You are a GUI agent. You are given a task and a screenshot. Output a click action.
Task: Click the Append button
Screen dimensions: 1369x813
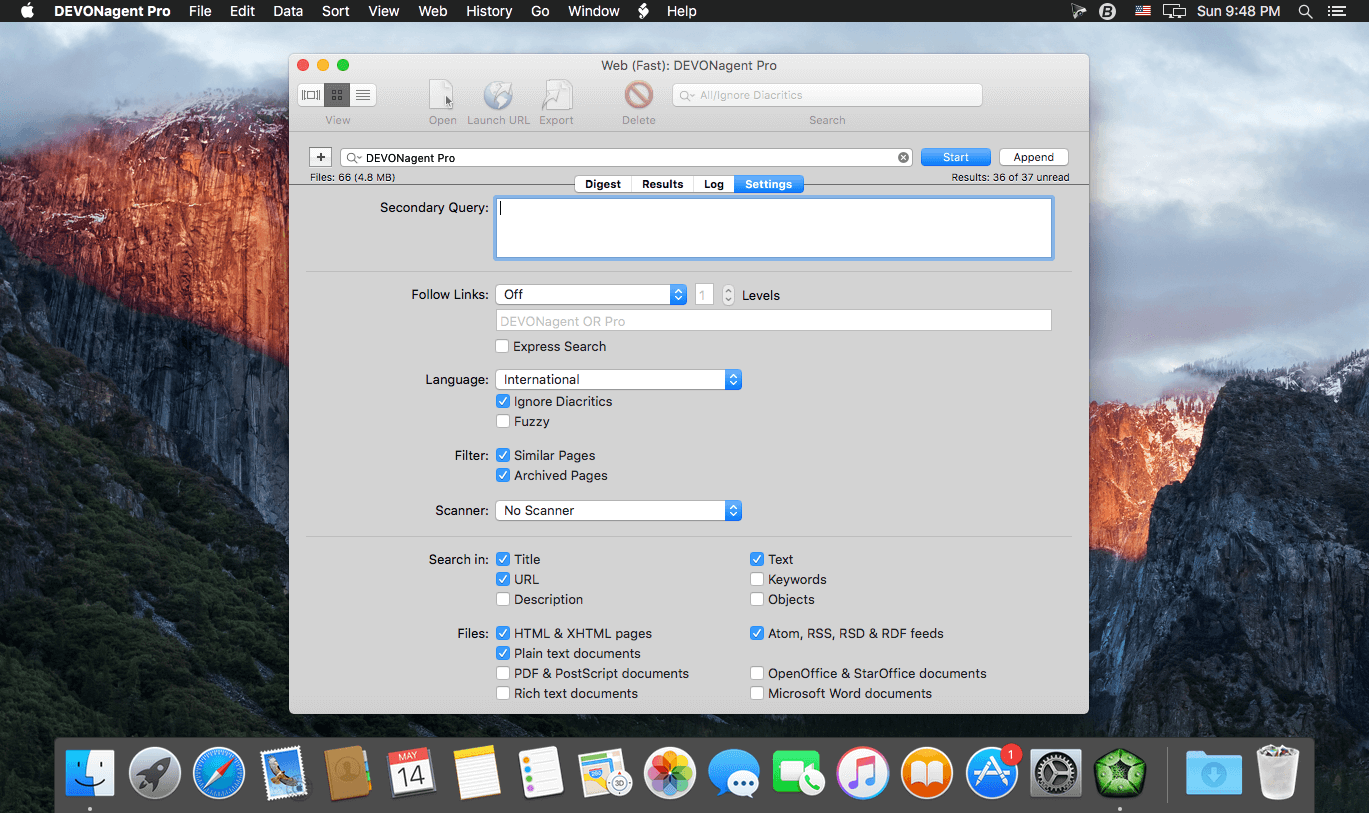click(1034, 158)
